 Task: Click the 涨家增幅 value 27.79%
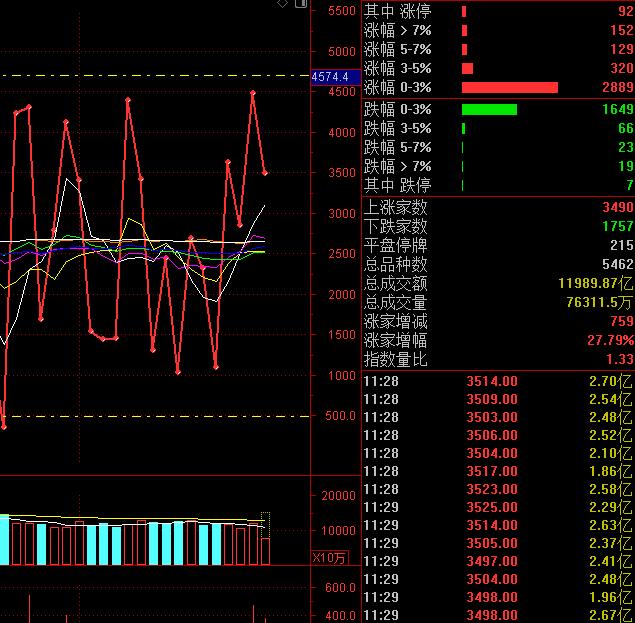[x=611, y=340]
